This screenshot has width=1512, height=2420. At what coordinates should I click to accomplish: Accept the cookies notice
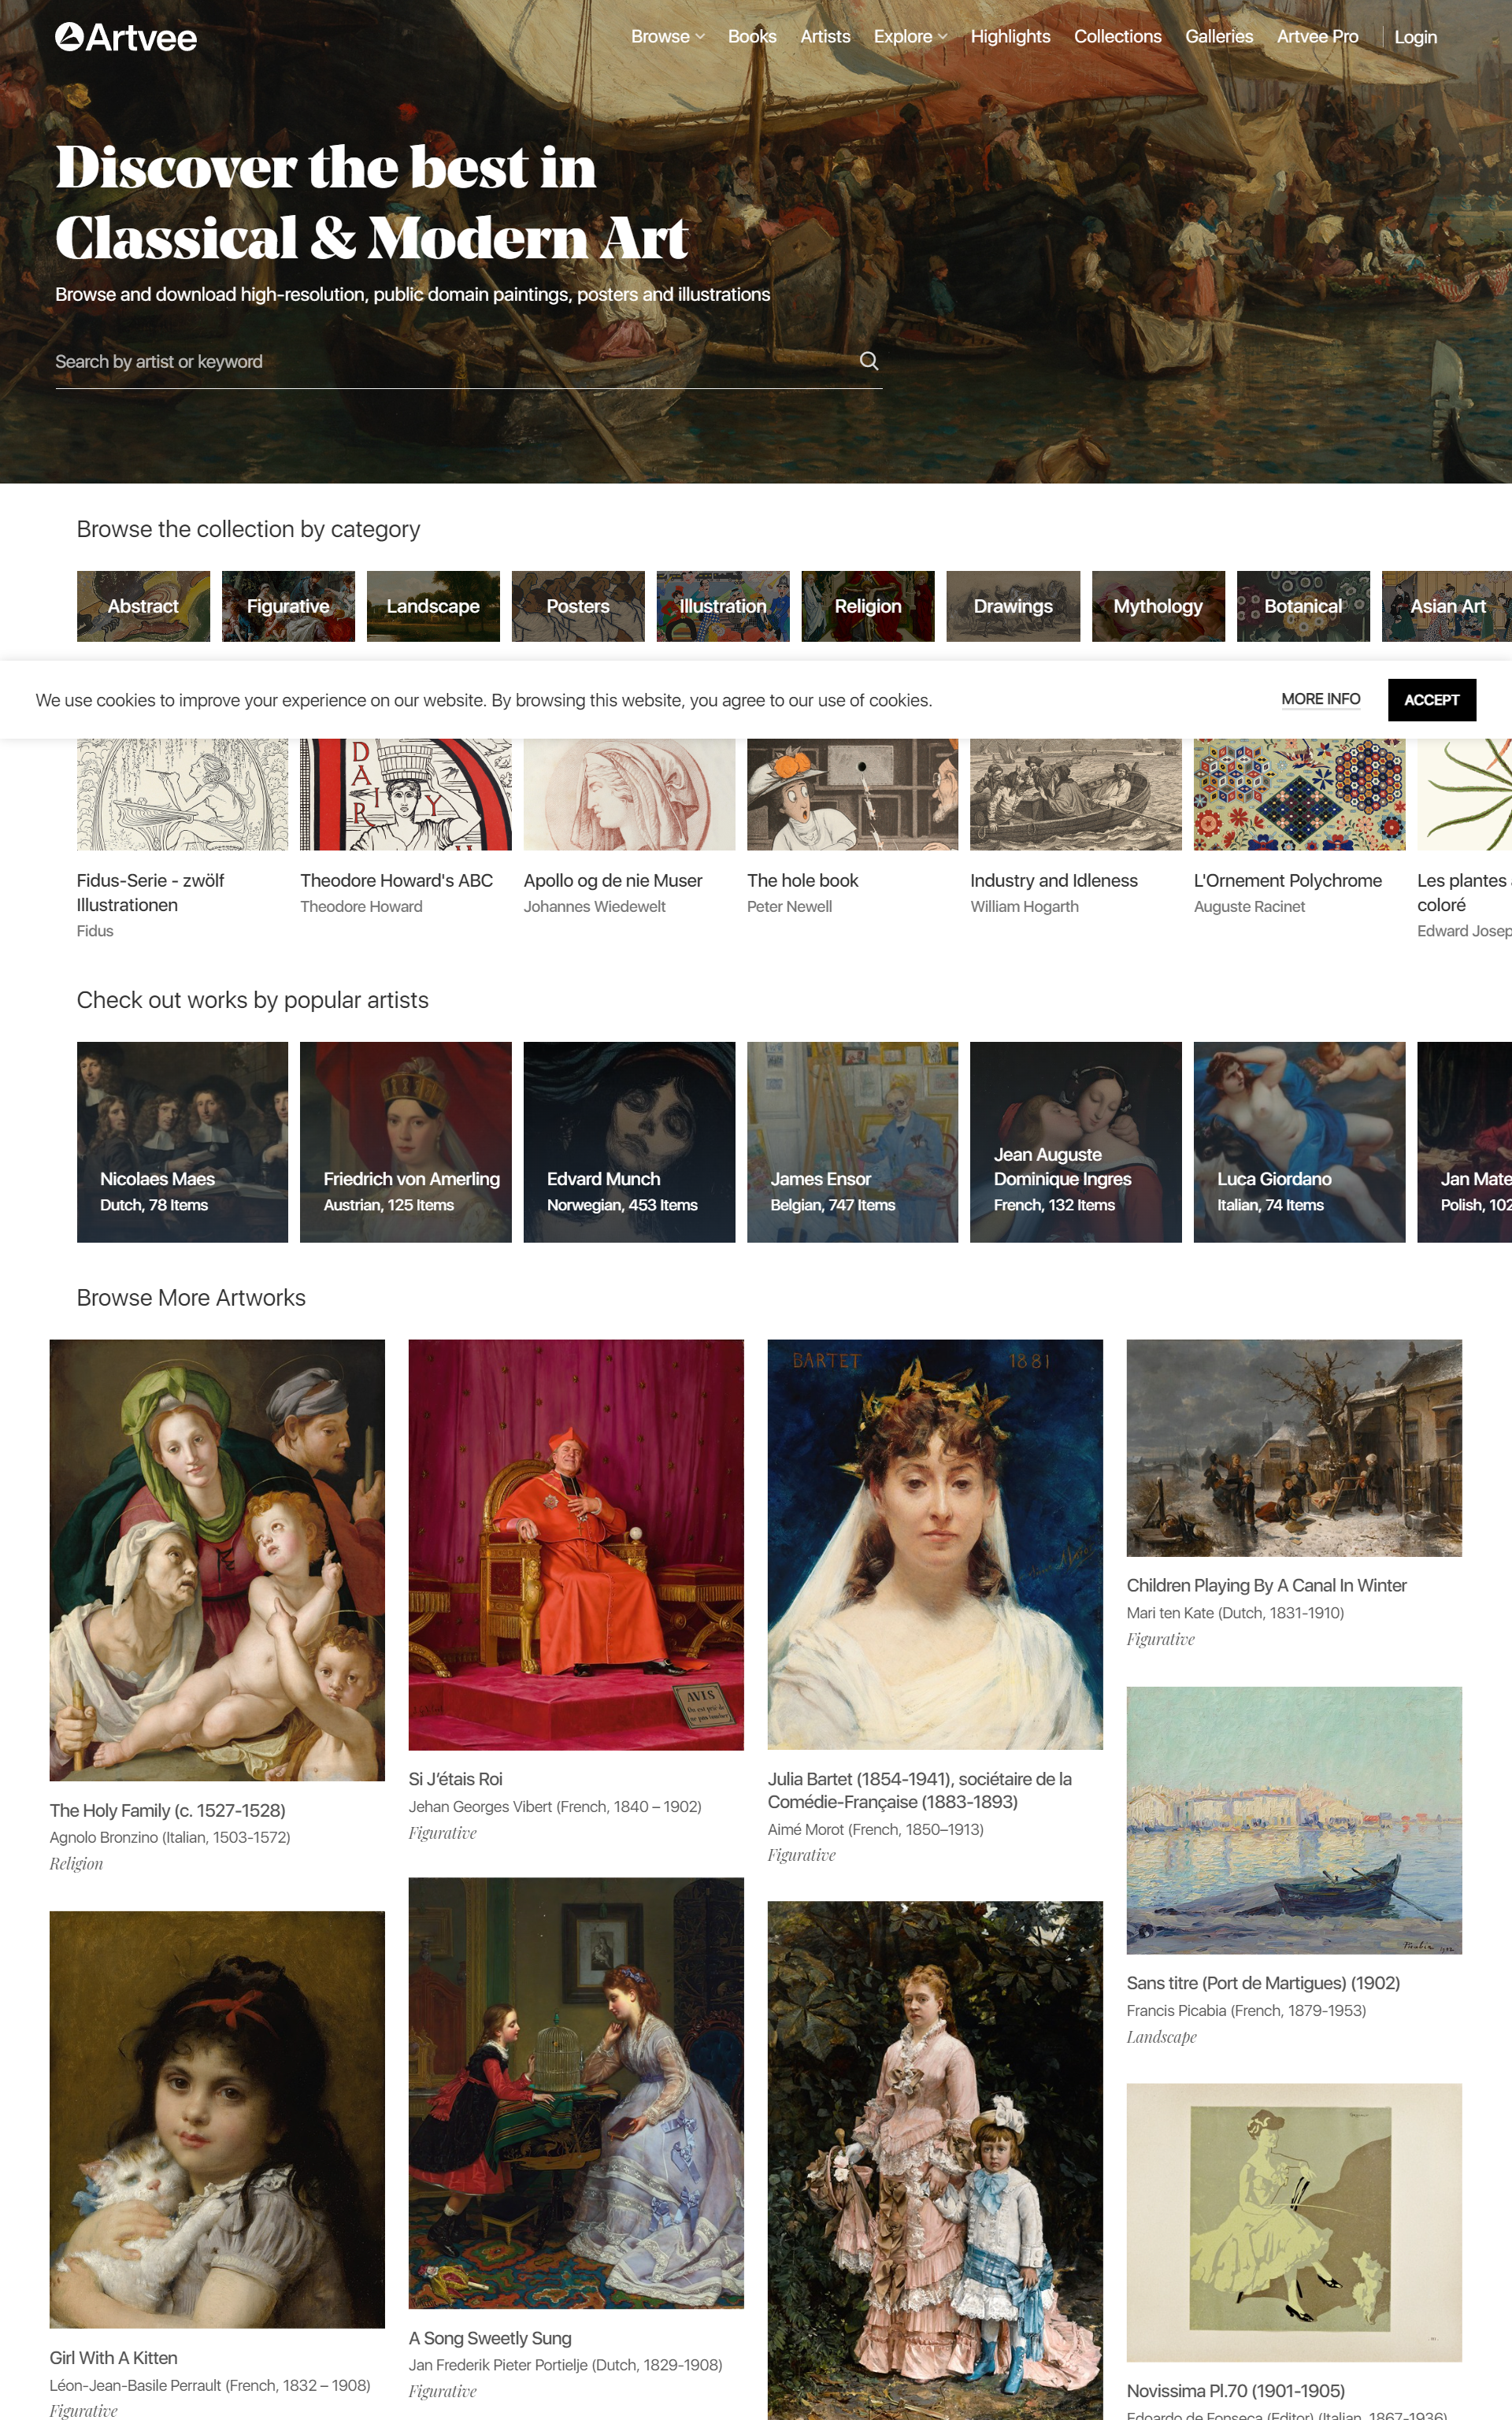1431,700
